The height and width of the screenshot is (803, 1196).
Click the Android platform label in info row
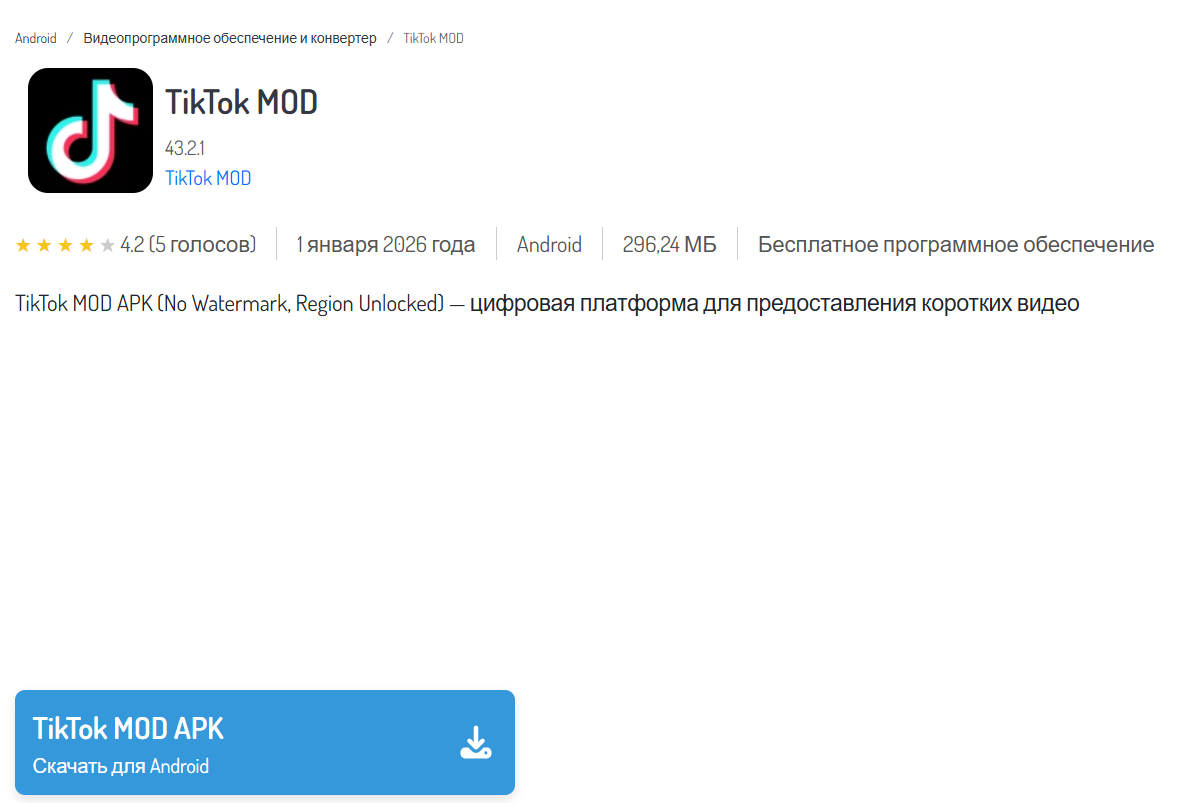pyautogui.click(x=549, y=245)
